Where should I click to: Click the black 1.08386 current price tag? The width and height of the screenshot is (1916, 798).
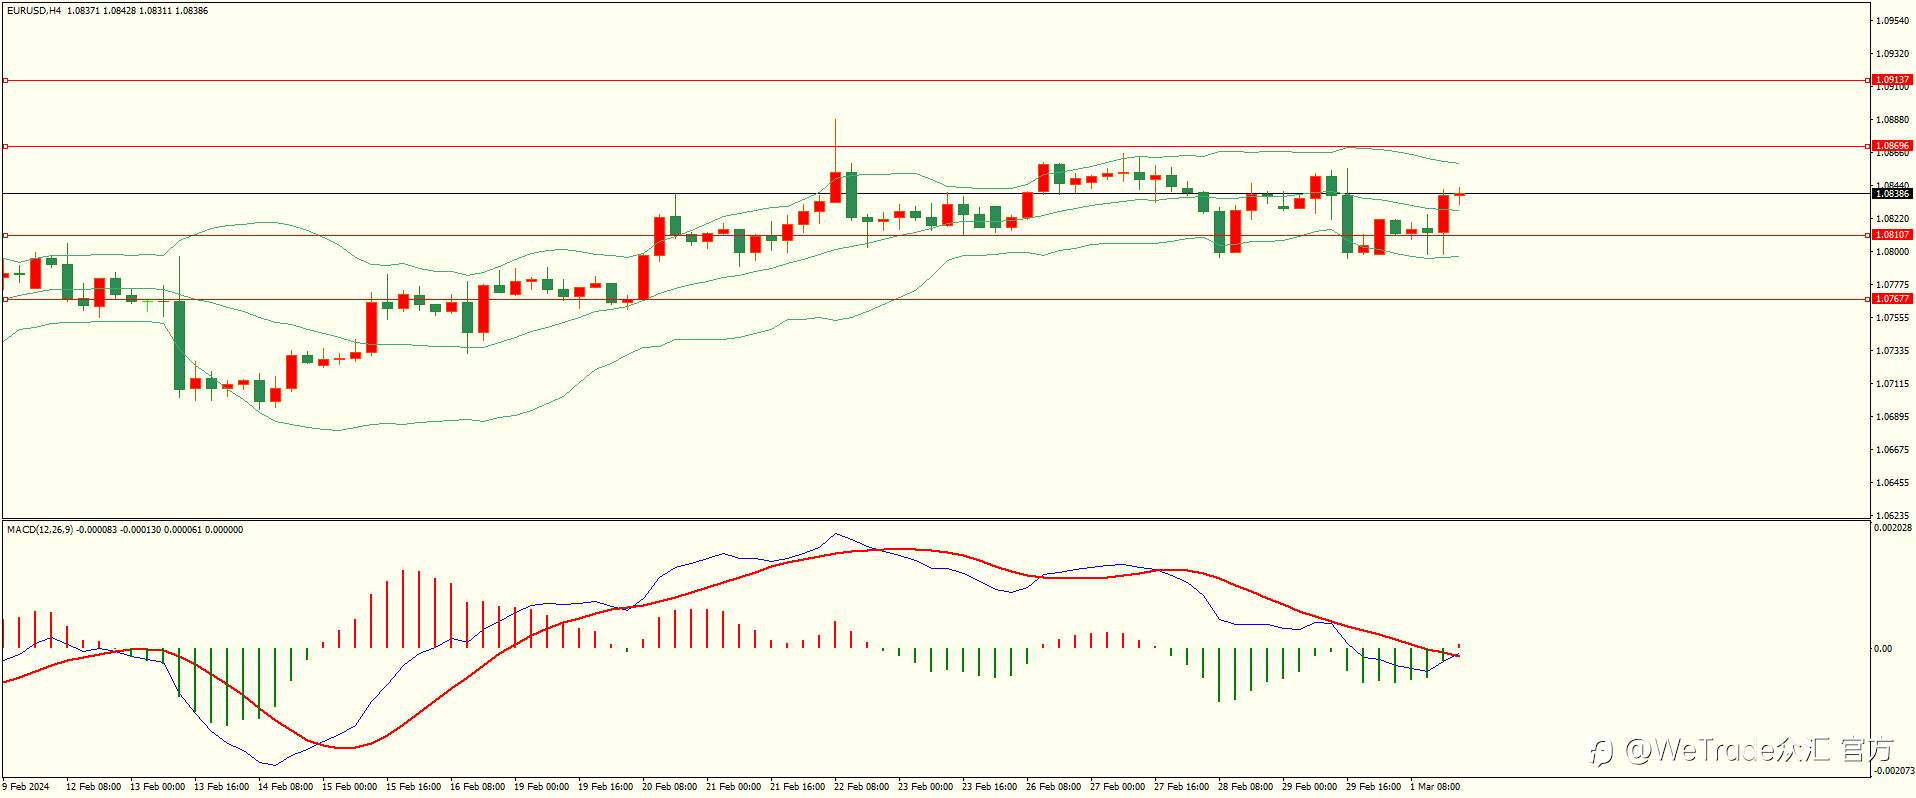[x=1891, y=193]
